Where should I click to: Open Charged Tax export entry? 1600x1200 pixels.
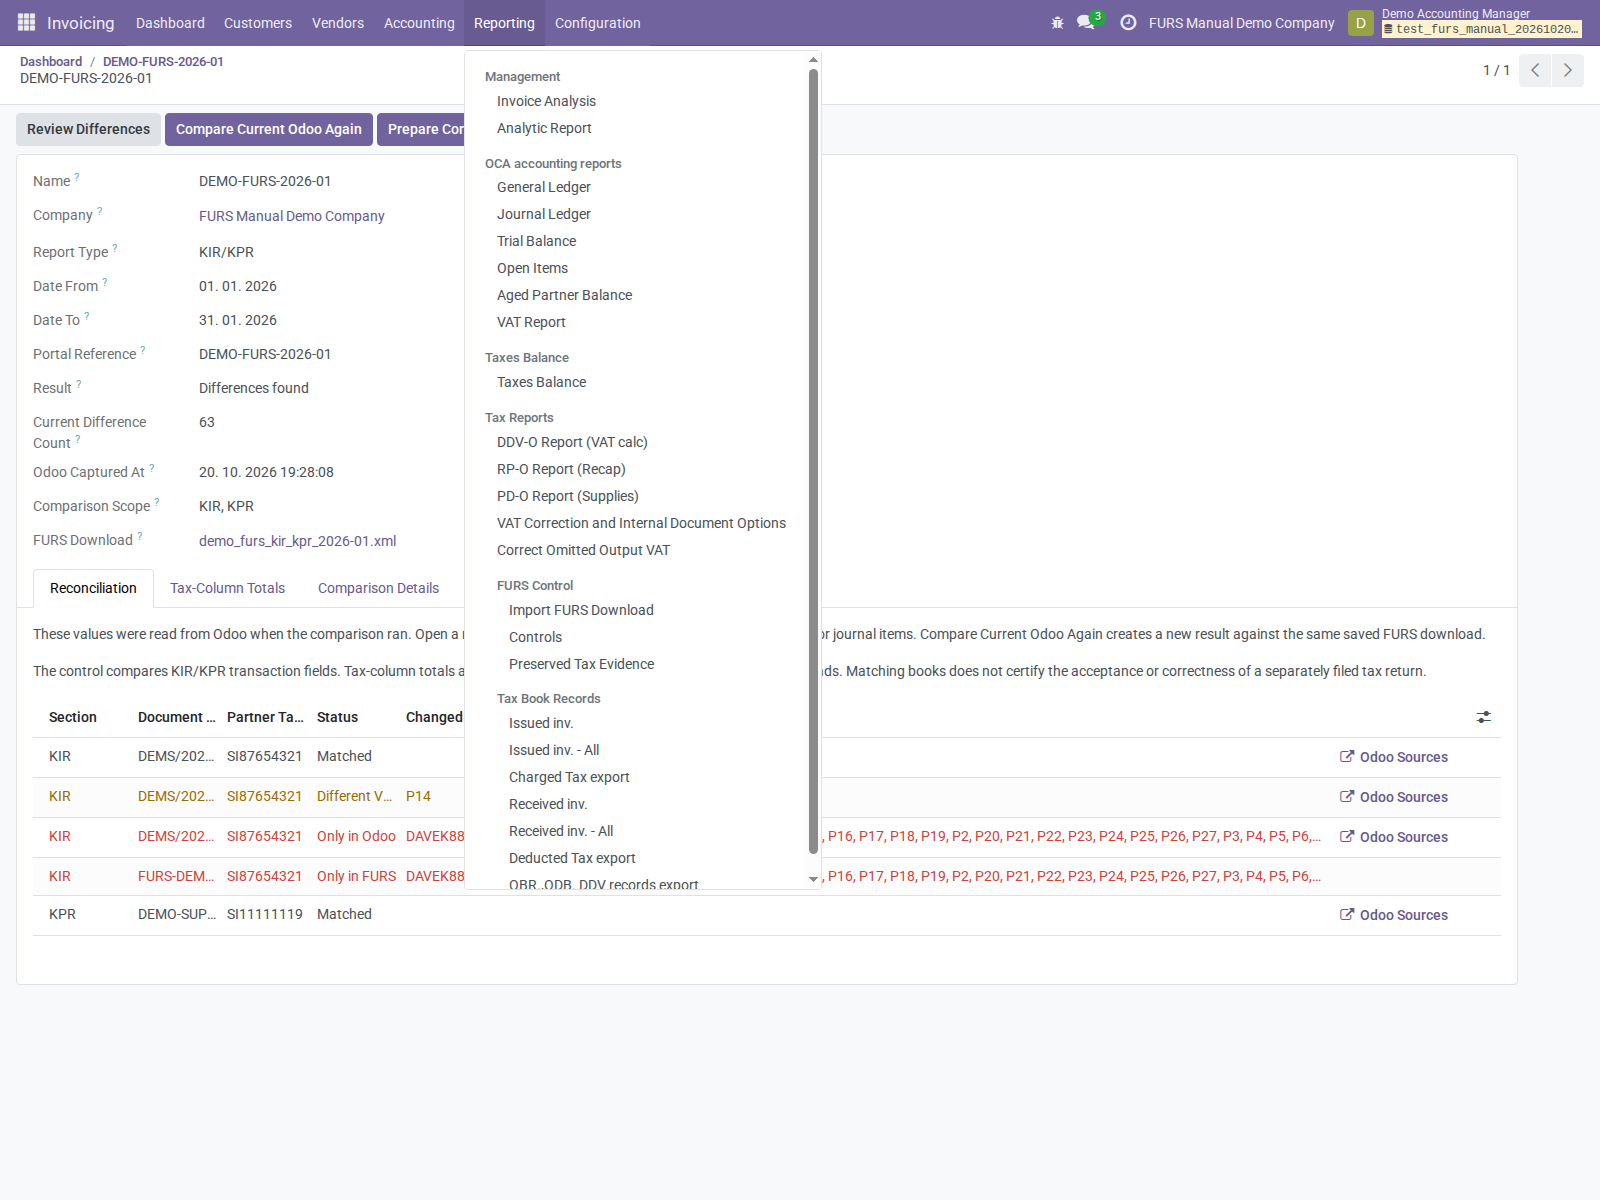(569, 777)
